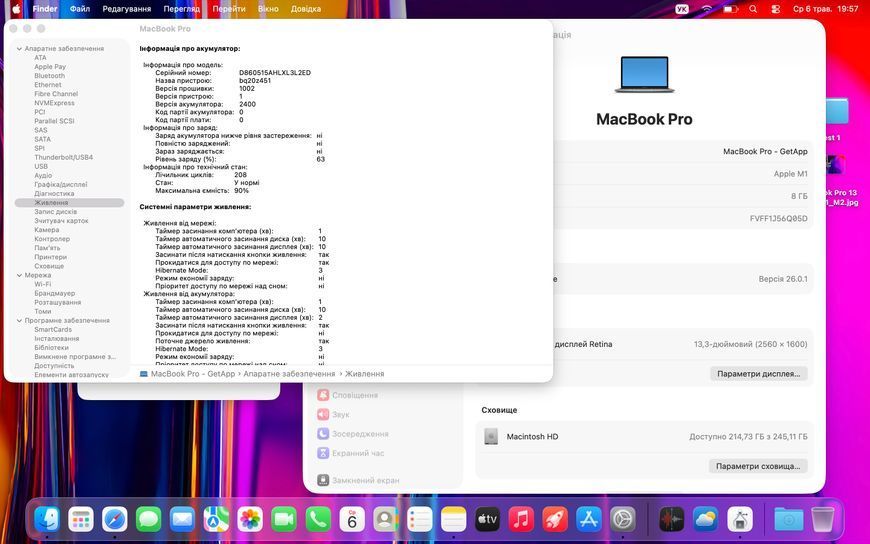The height and width of the screenshot is (544, 870).
Task: Open the Довідка menu
Action: pos(305,9)
